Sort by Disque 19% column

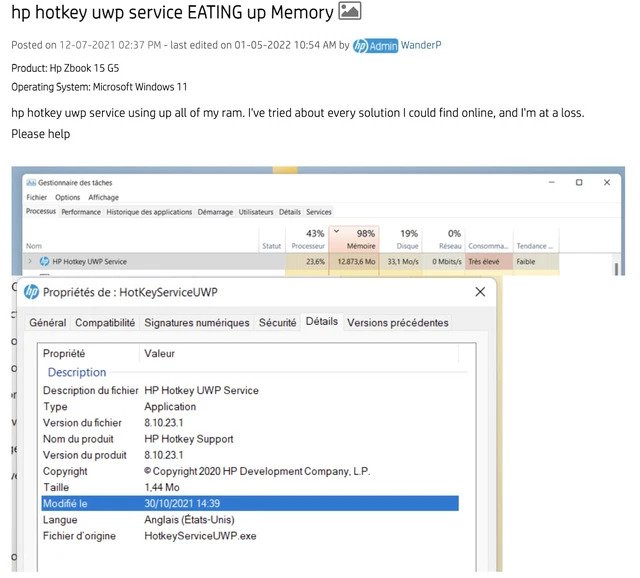pyautogui.click(x=401, y=239)
